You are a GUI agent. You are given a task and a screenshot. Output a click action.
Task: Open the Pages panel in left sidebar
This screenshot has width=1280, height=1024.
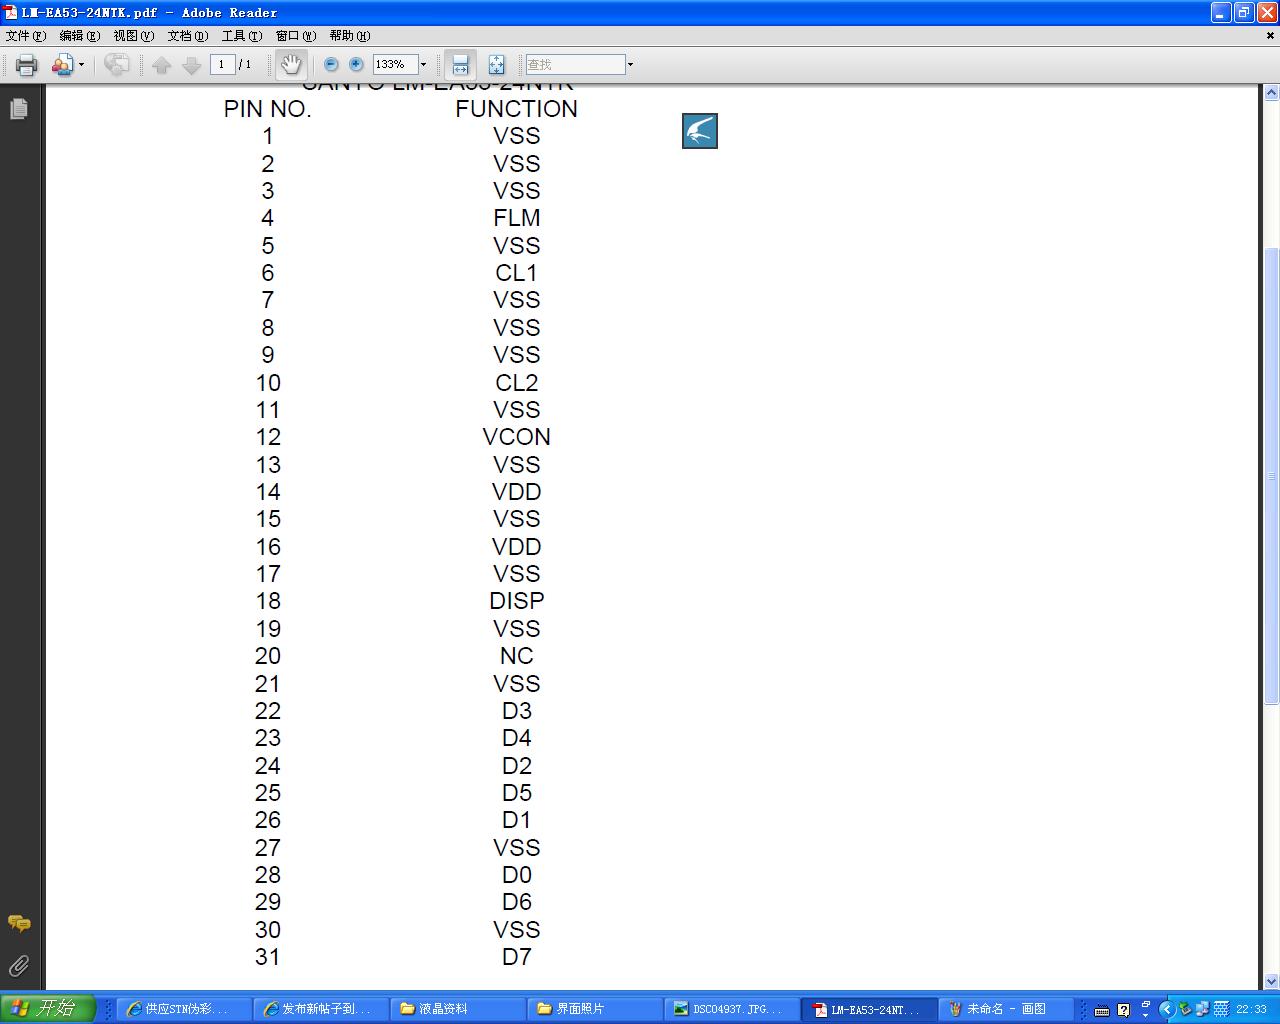click(x=18, y=108)
